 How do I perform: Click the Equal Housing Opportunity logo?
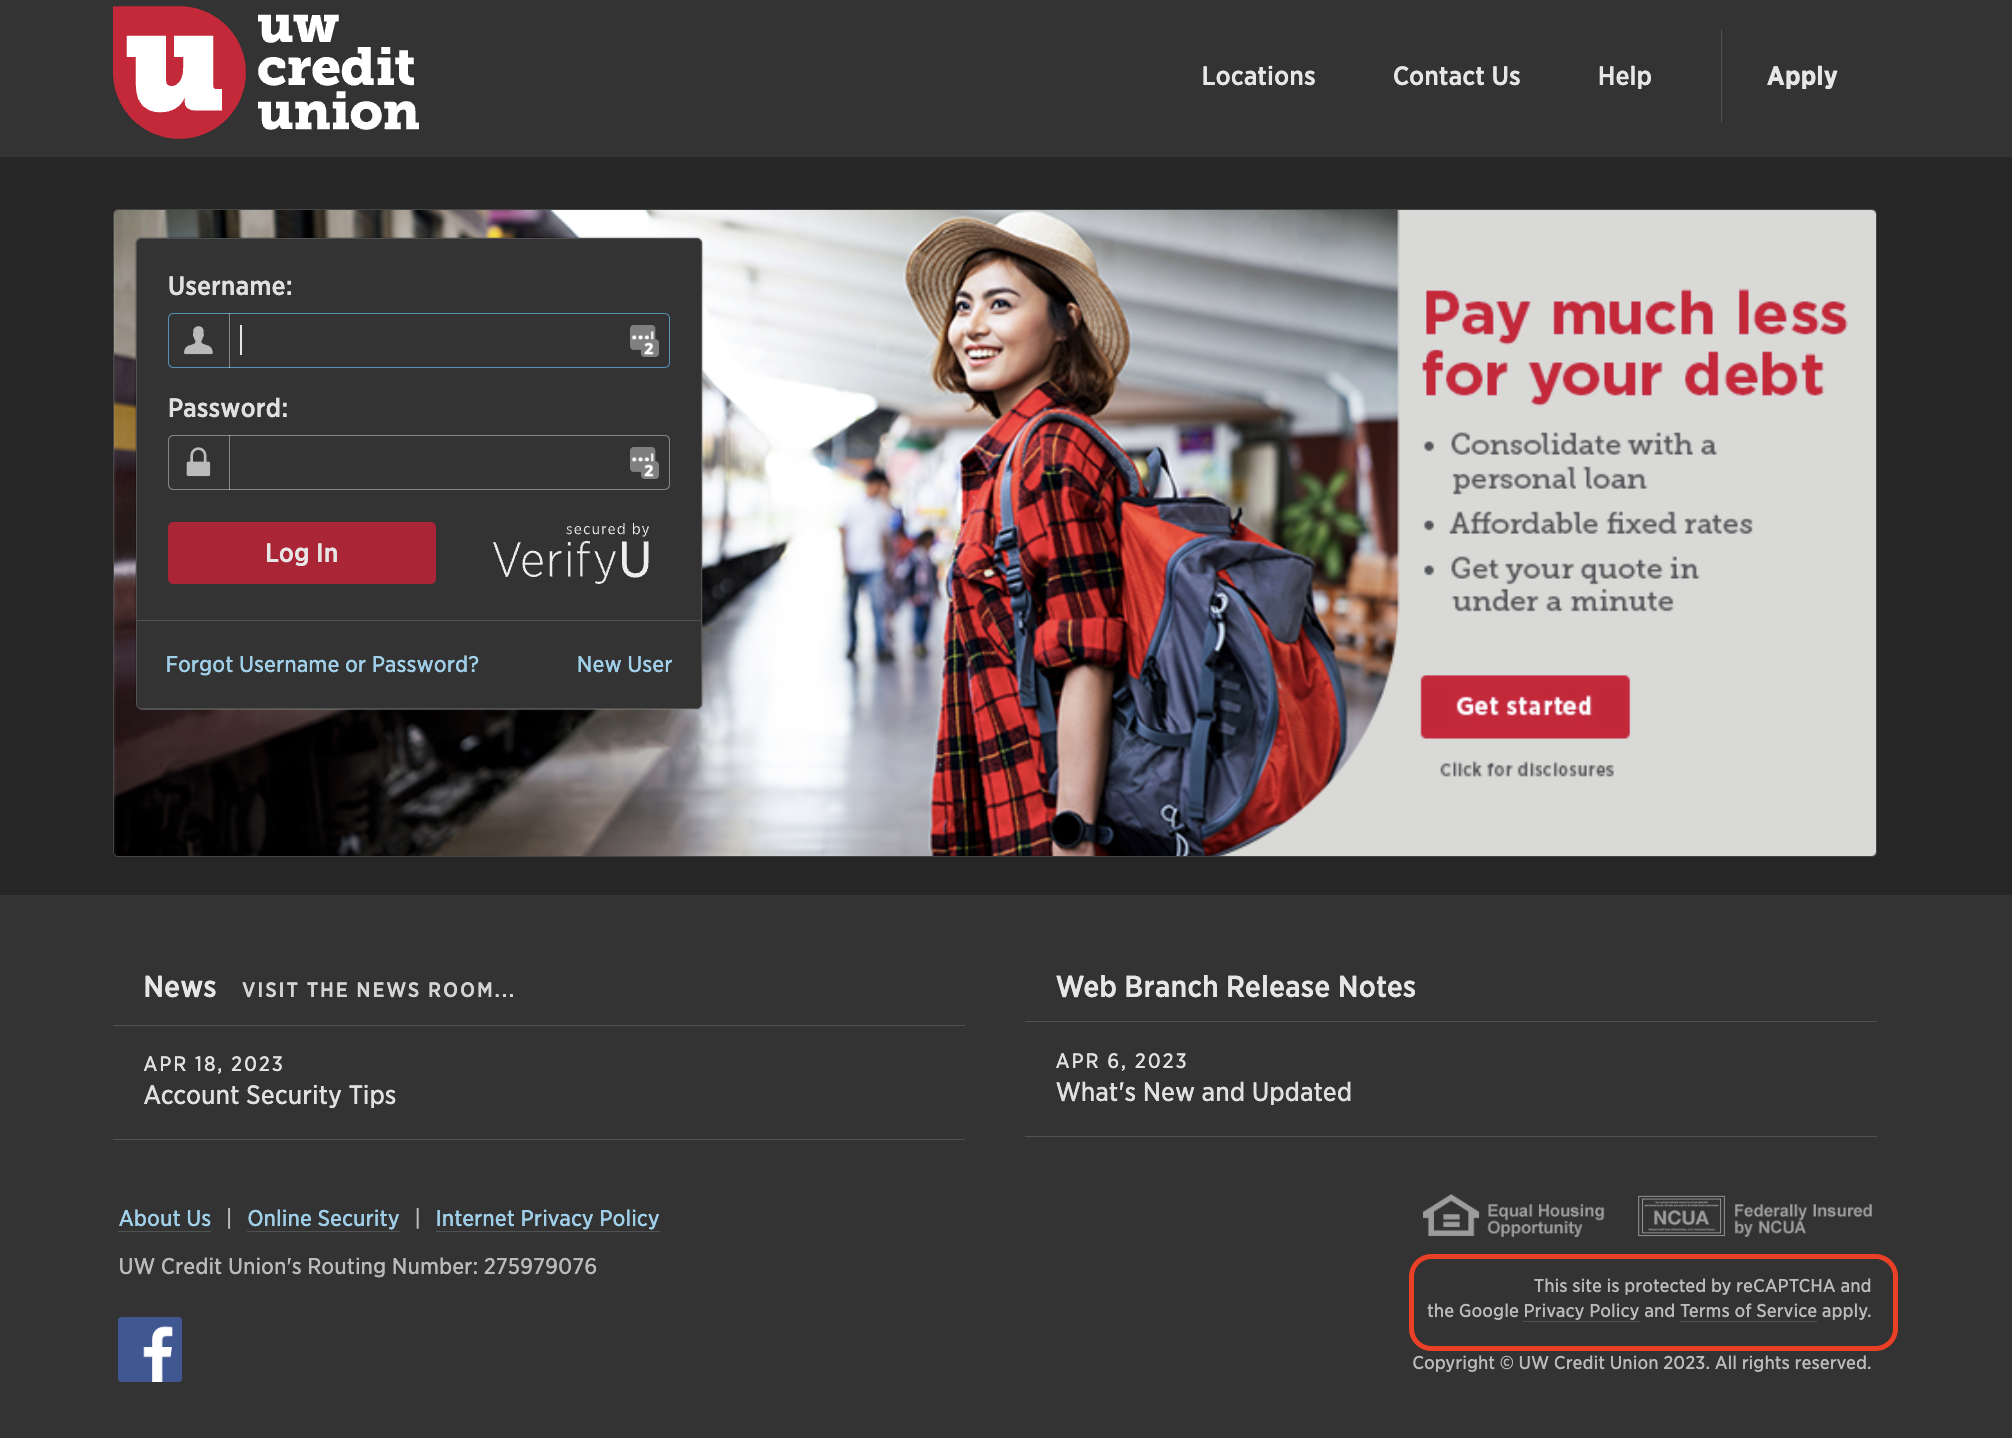click(x=1513, y=1218)
